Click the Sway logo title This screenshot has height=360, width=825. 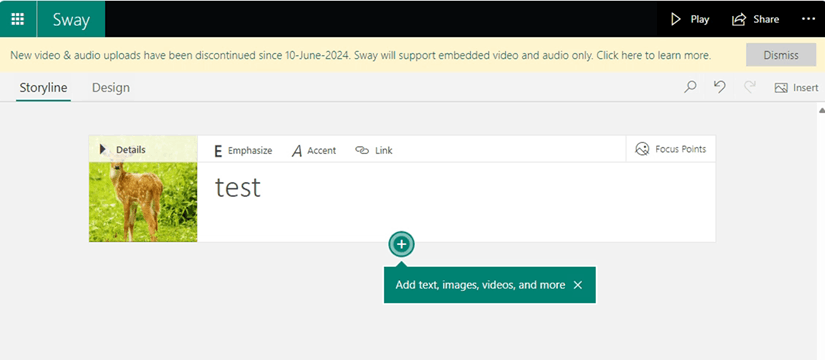(x=71, y=20)
